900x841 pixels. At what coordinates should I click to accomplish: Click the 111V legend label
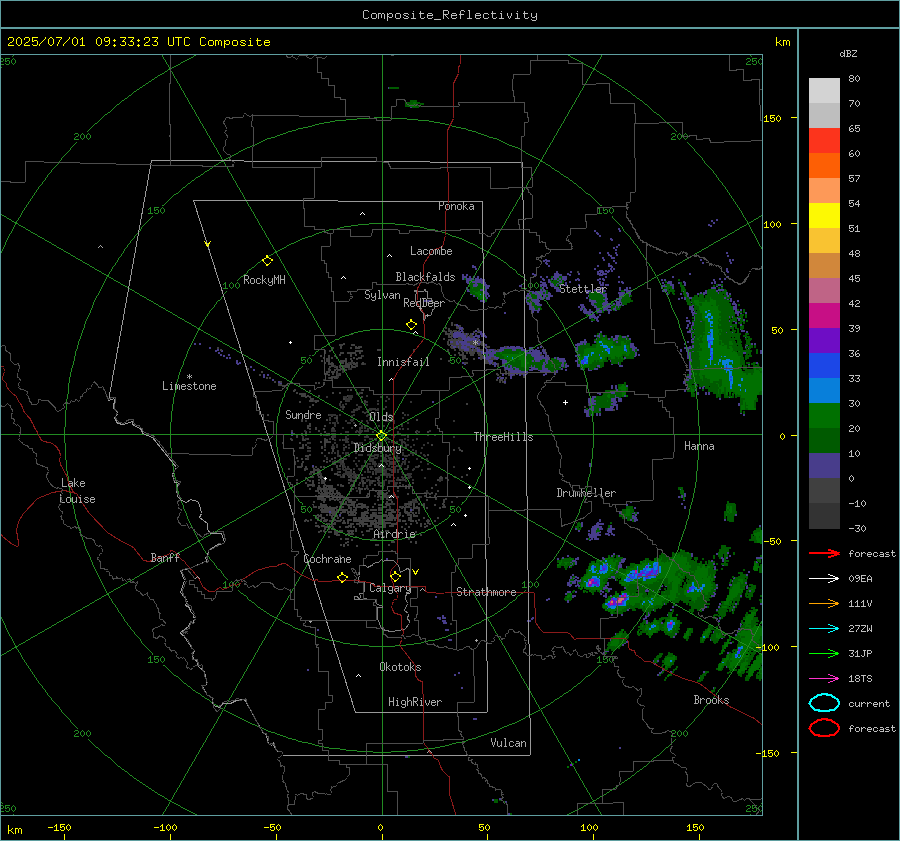pos(860,603)
